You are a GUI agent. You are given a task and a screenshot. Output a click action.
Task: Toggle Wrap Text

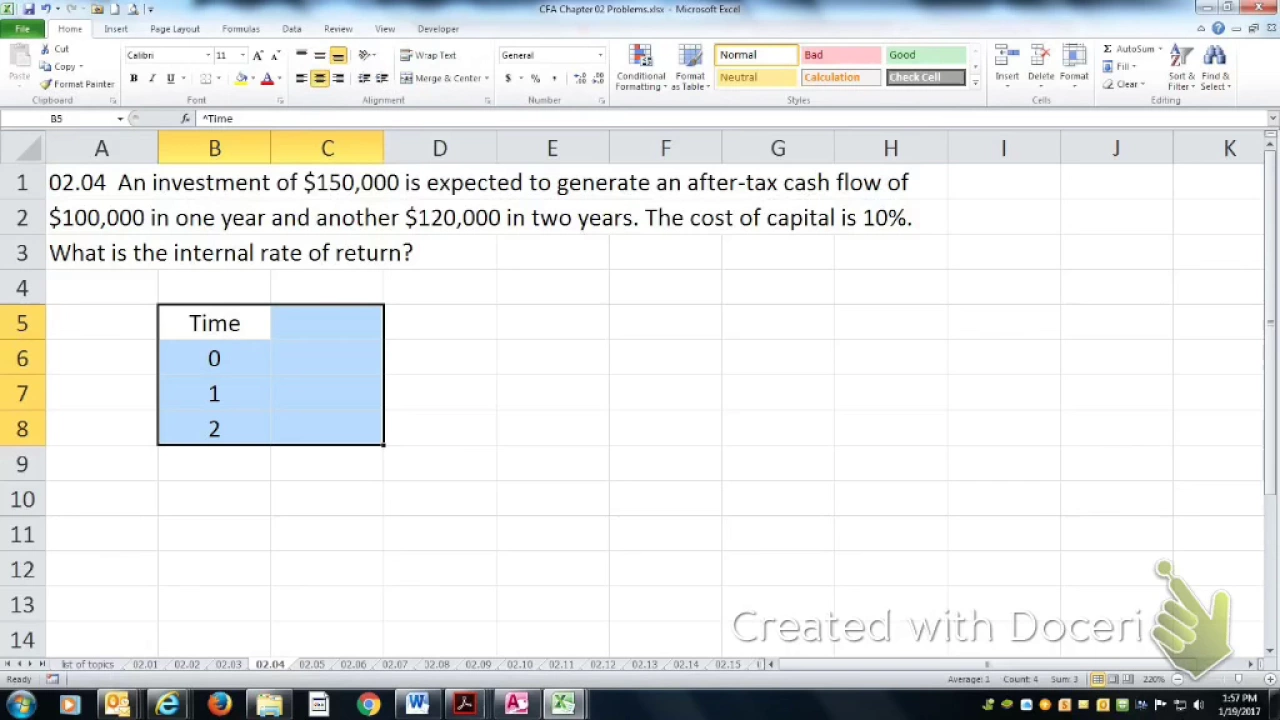click(x=428, y=55)
